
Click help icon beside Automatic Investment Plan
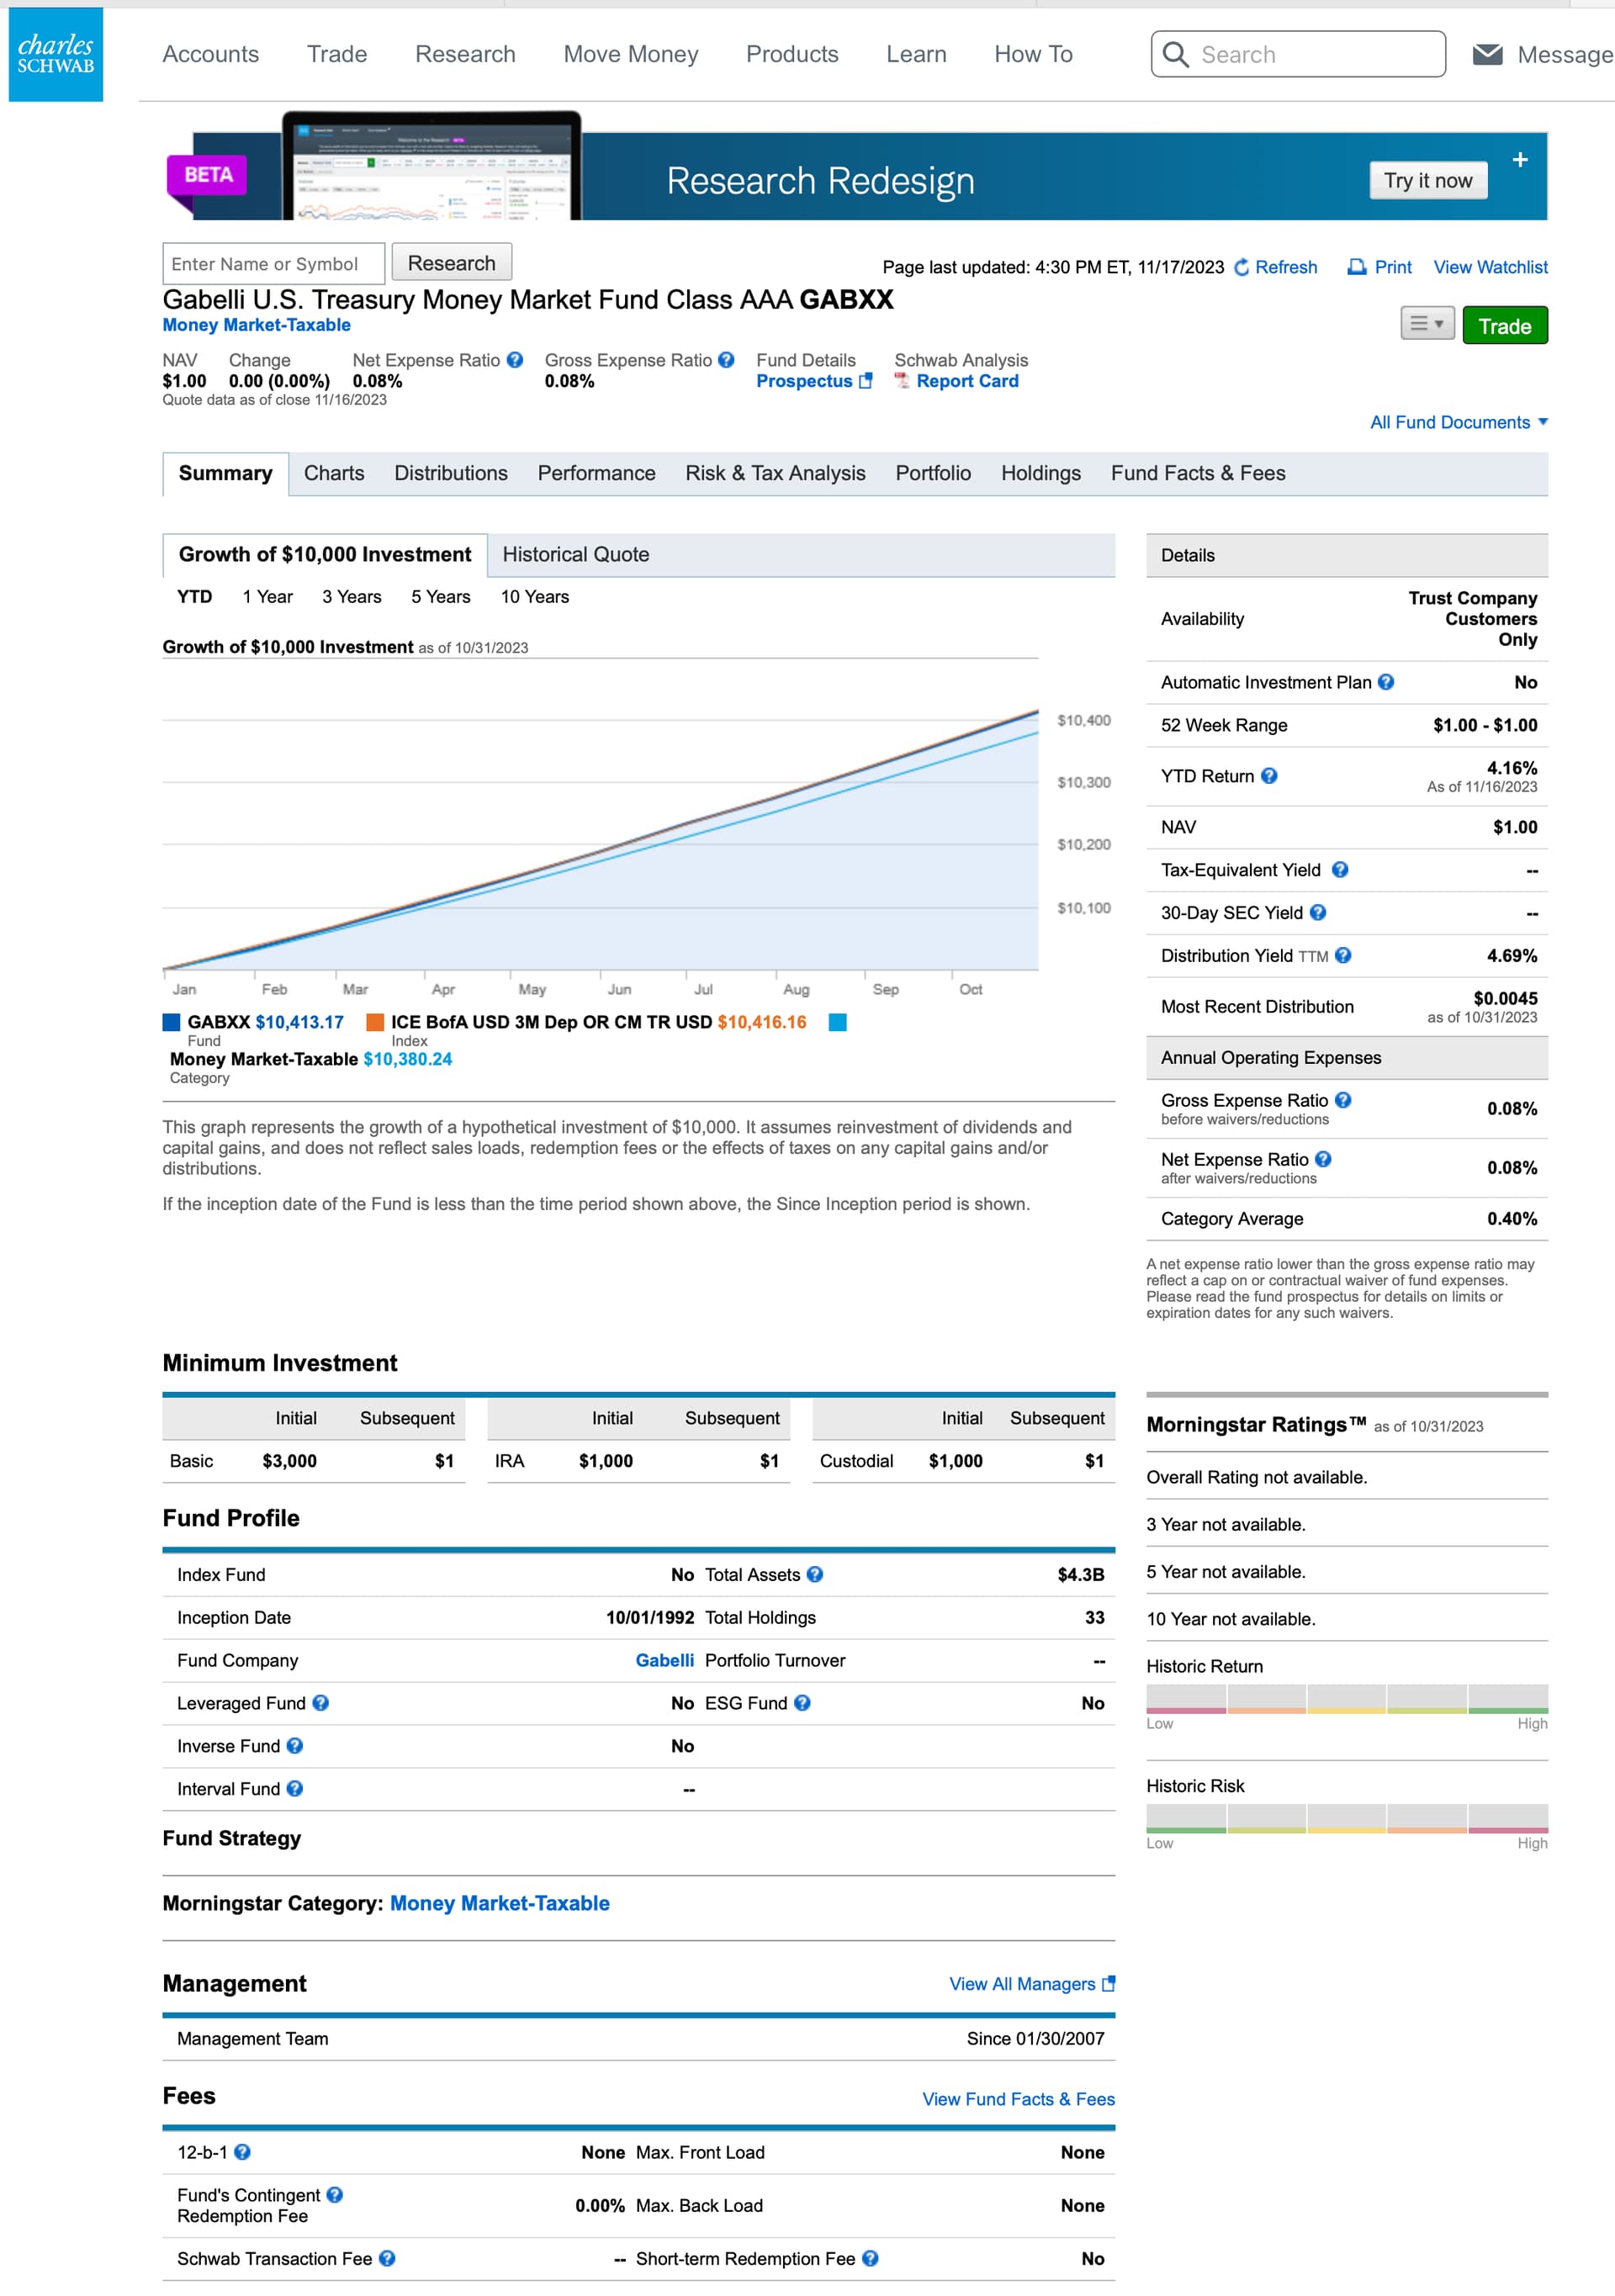1385,682
